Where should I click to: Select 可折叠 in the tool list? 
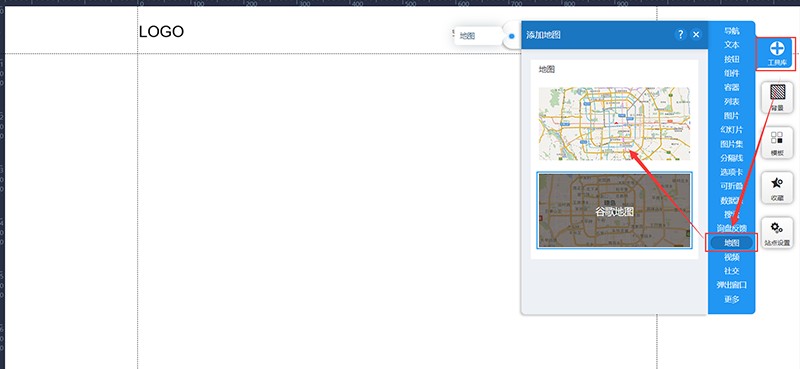[732, 187]
